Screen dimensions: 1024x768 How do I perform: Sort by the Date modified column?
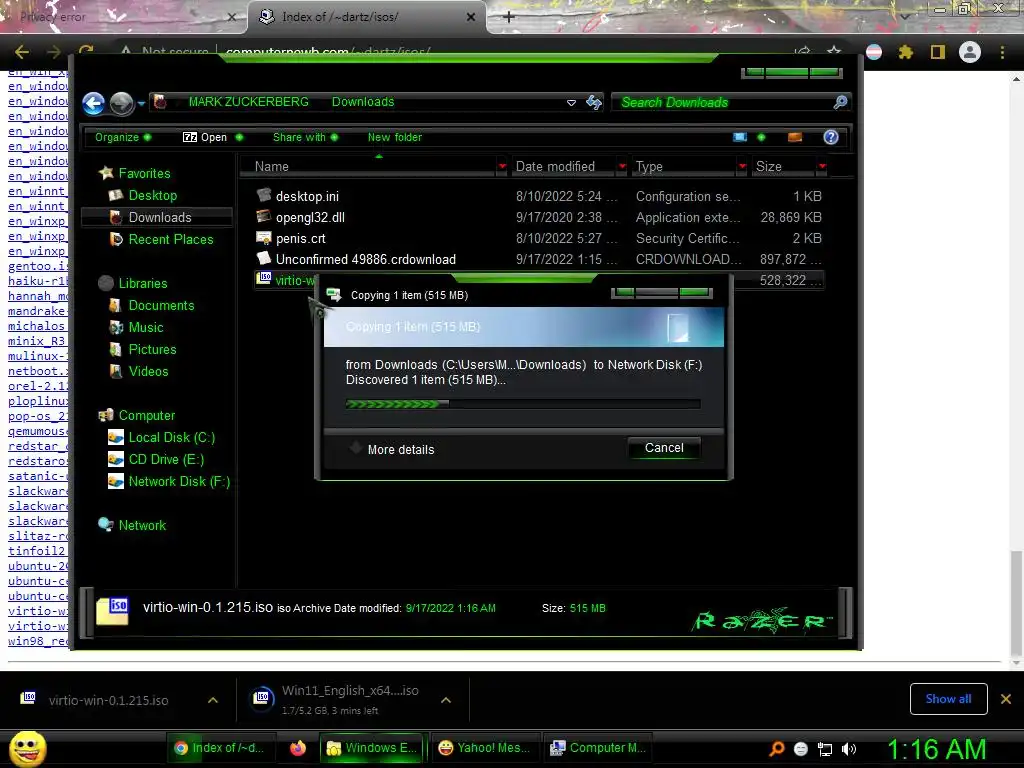tap(563, 167)
